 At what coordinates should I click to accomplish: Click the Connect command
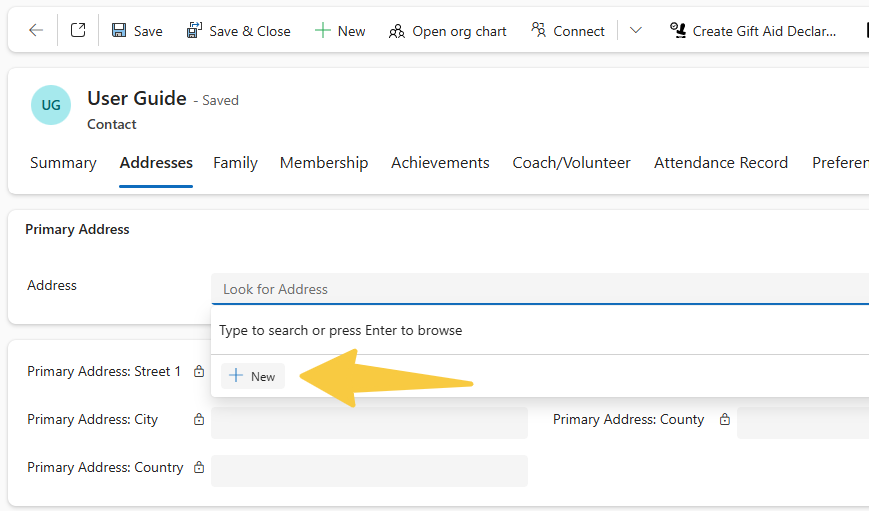[x=567, y=31]
